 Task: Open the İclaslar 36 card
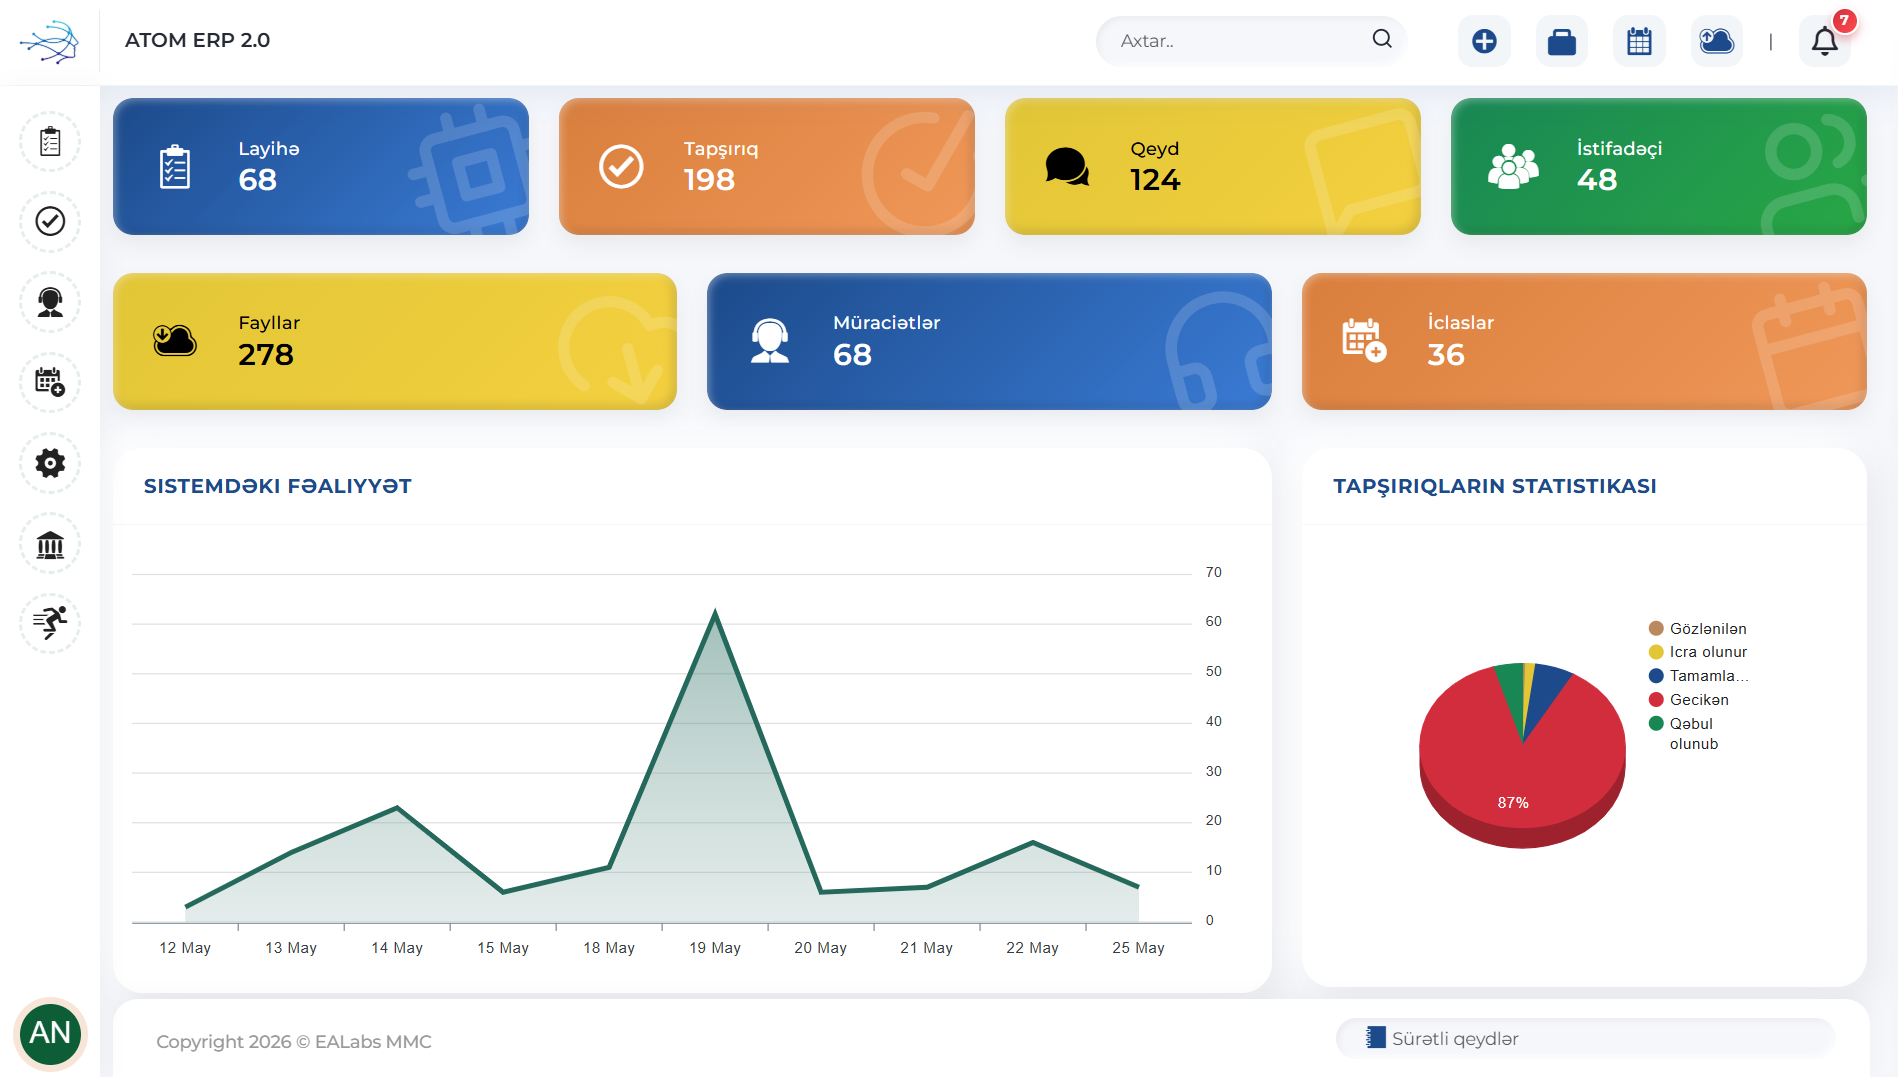click(x=1584, y=341)
